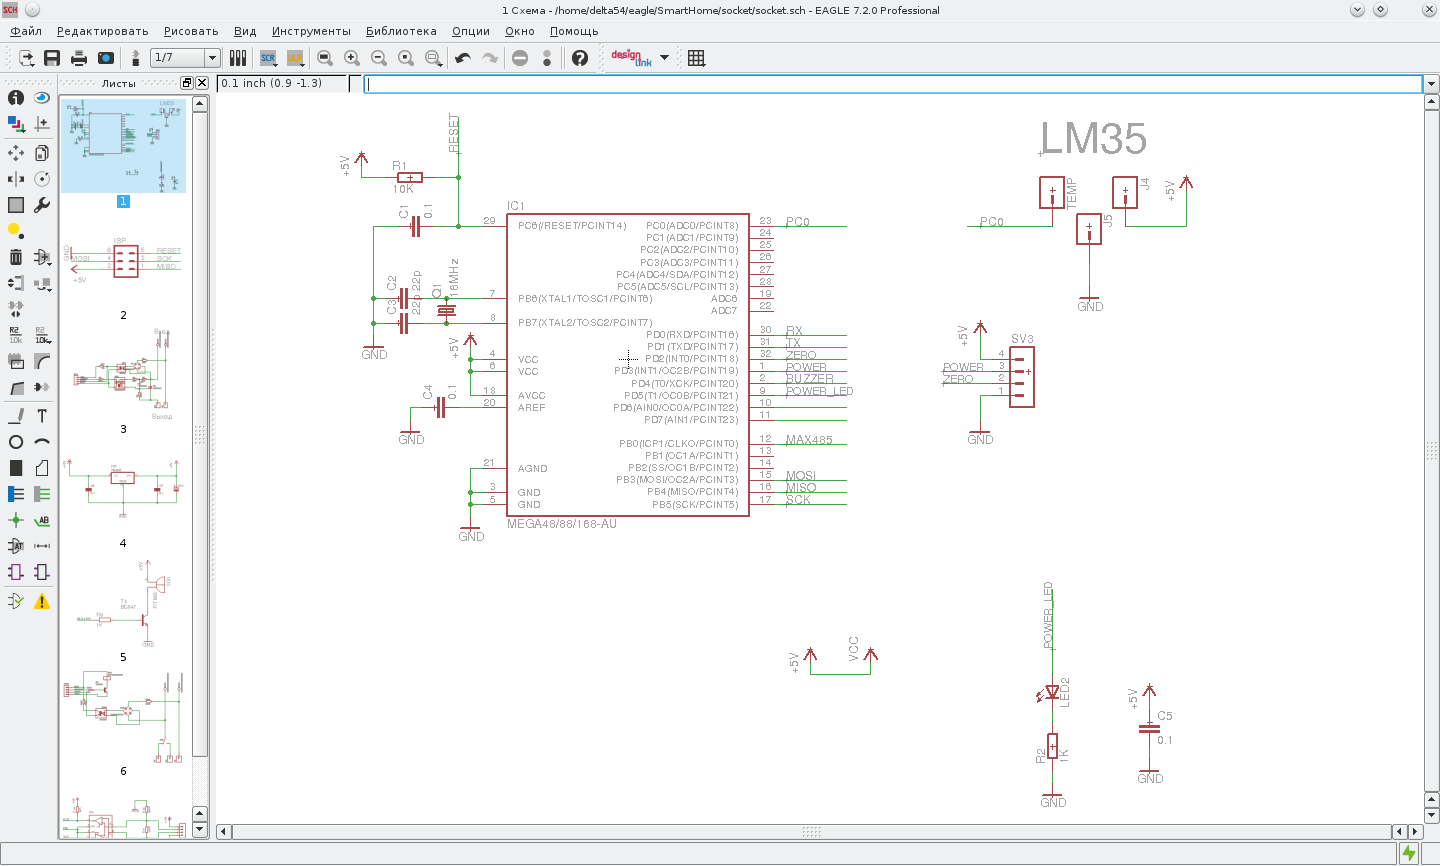This screenshot has height=866, width=1440.
Task: Open the Окно menu
Action: [520, 31]
